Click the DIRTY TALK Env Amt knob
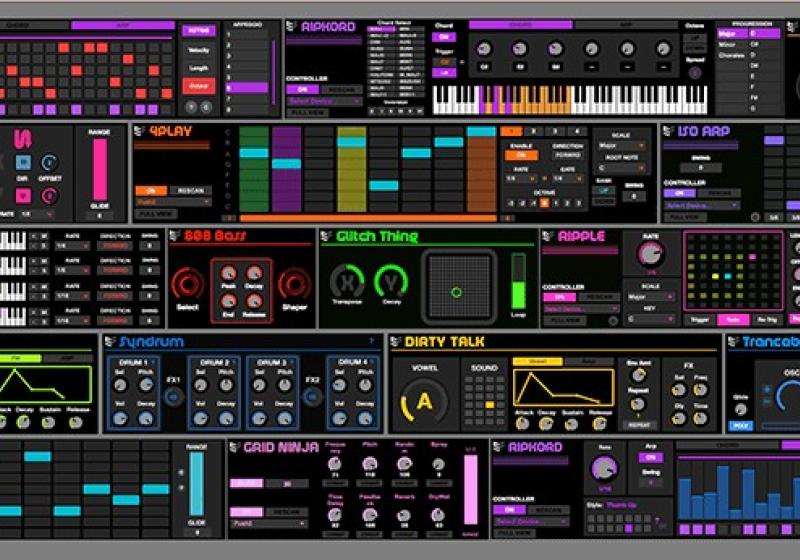800x560 pixels. click(638, 375)
